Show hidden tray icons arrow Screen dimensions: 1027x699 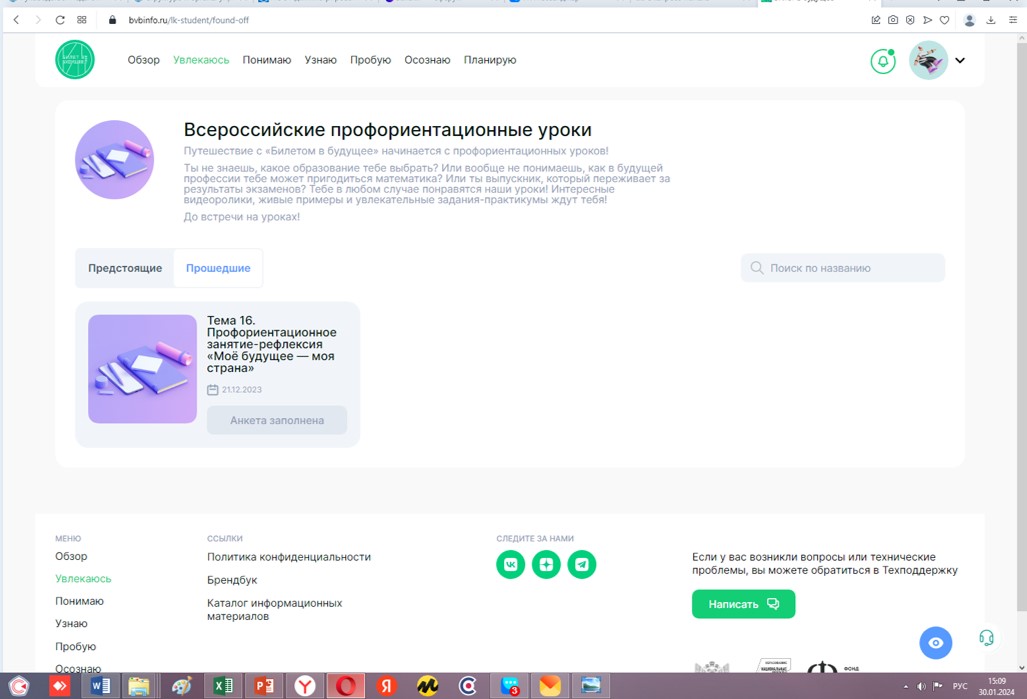(906, 687)
